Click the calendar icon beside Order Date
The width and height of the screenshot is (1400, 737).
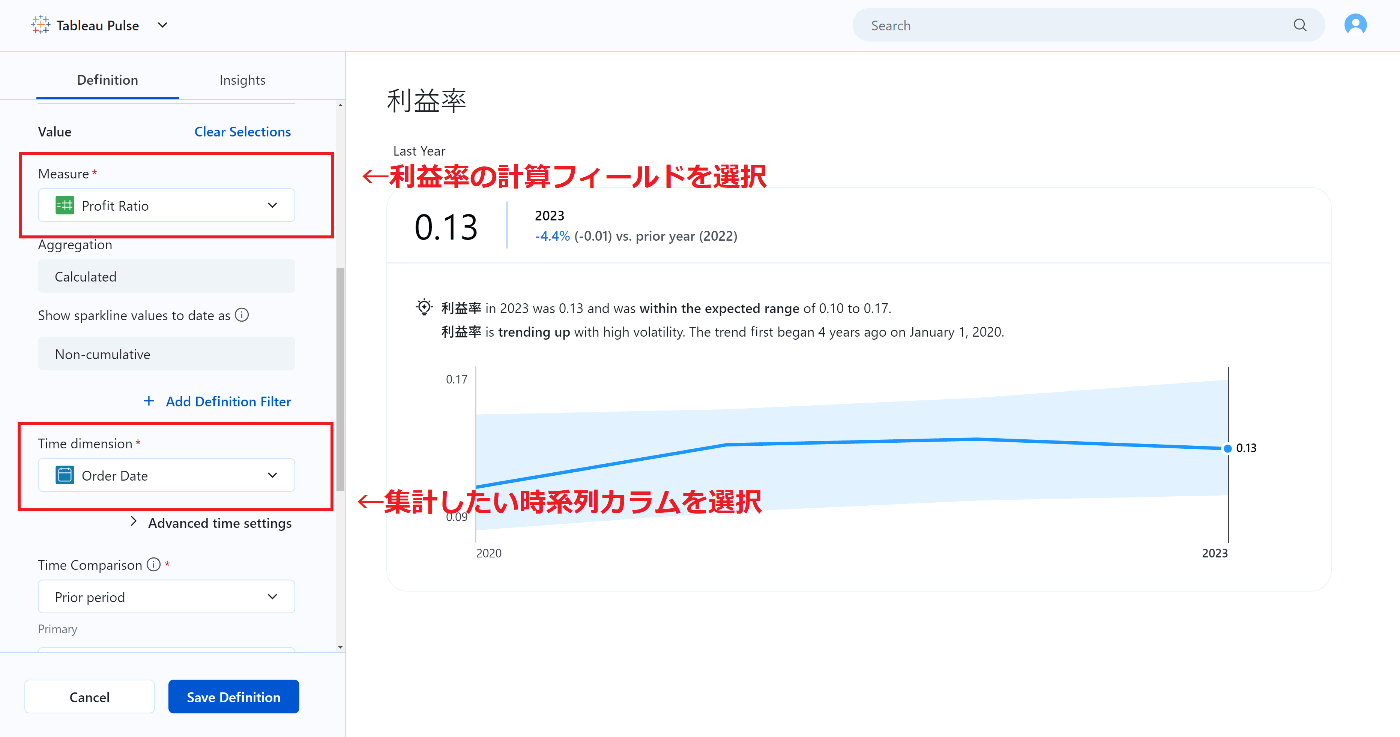[64, 475]
